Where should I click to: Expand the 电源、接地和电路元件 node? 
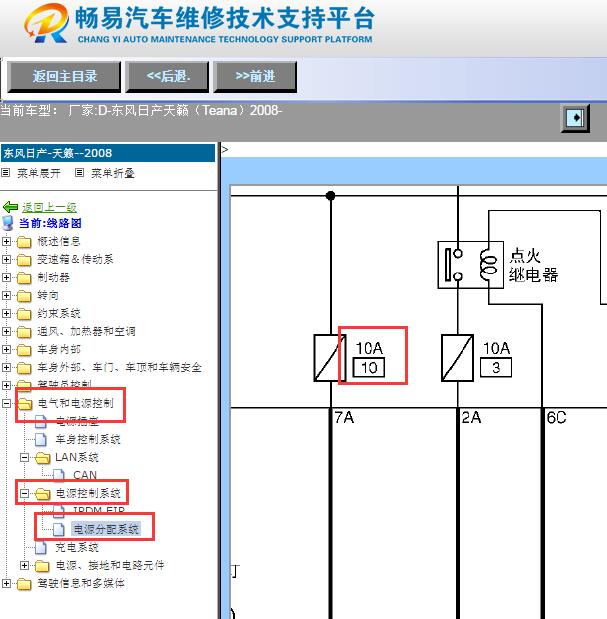(24, 566)
